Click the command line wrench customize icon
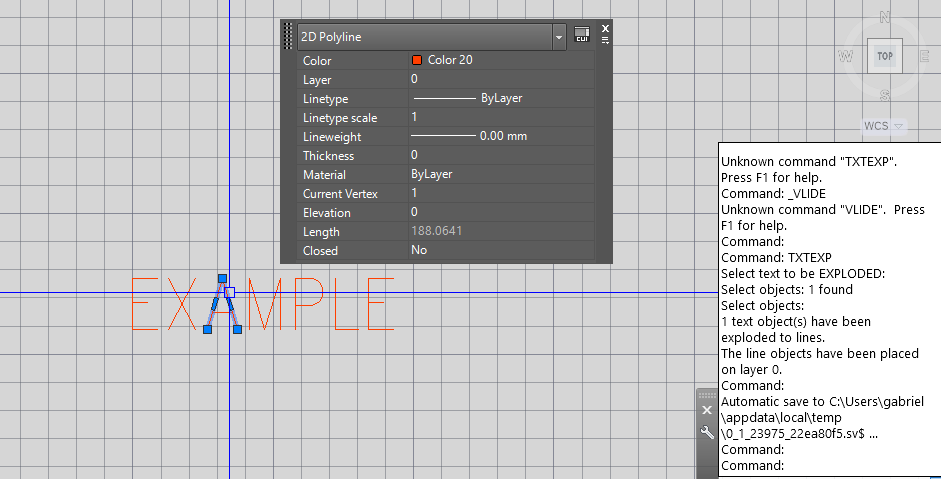This screenshot has height=479, width=941. [707, 432]
